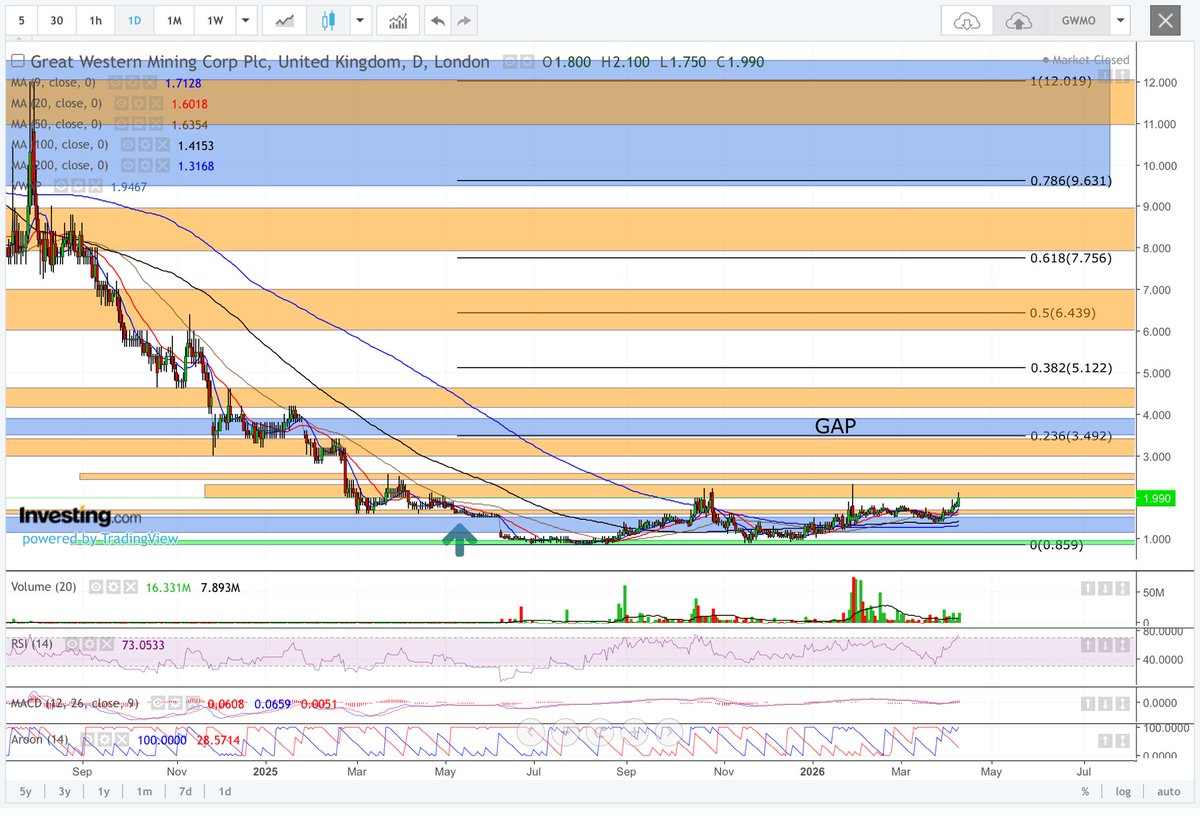Remove the MACD indicator with its X
Screen dimensions: 1200x834
pyautogui.click(x=192, y=702)
